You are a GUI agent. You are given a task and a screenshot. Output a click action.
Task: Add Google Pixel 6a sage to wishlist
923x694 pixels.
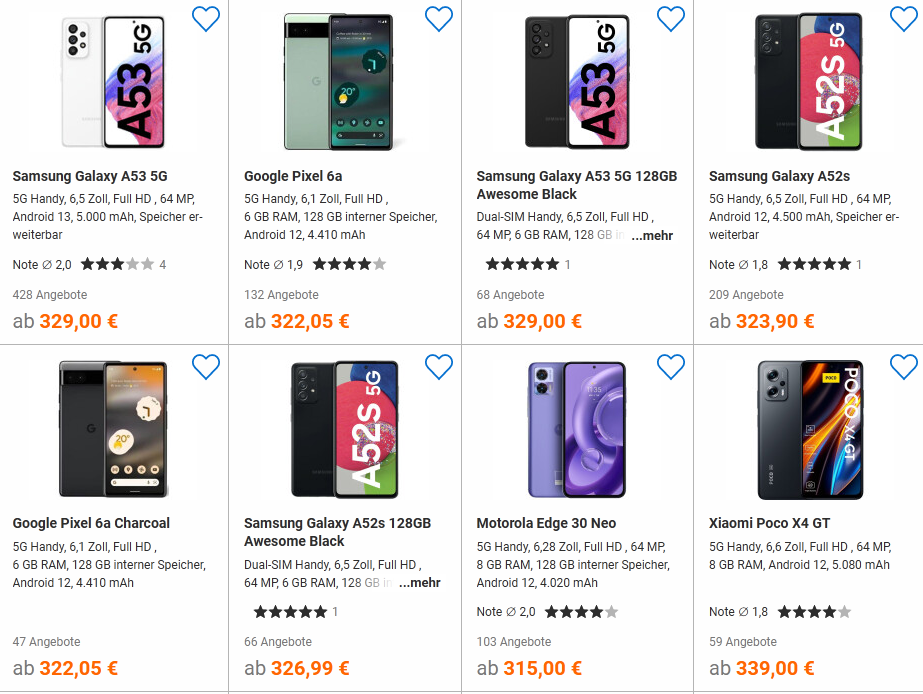click(x=439, y=19)
